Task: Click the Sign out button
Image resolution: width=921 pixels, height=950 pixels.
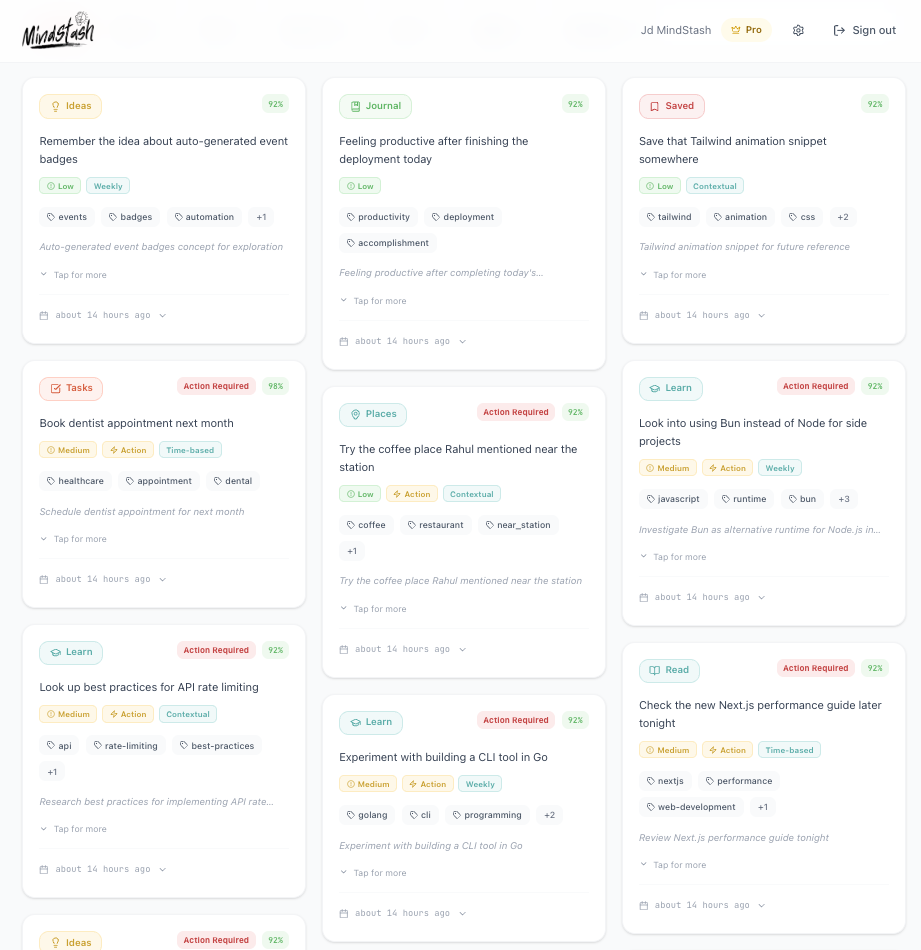Action: (x=864, y=30)
